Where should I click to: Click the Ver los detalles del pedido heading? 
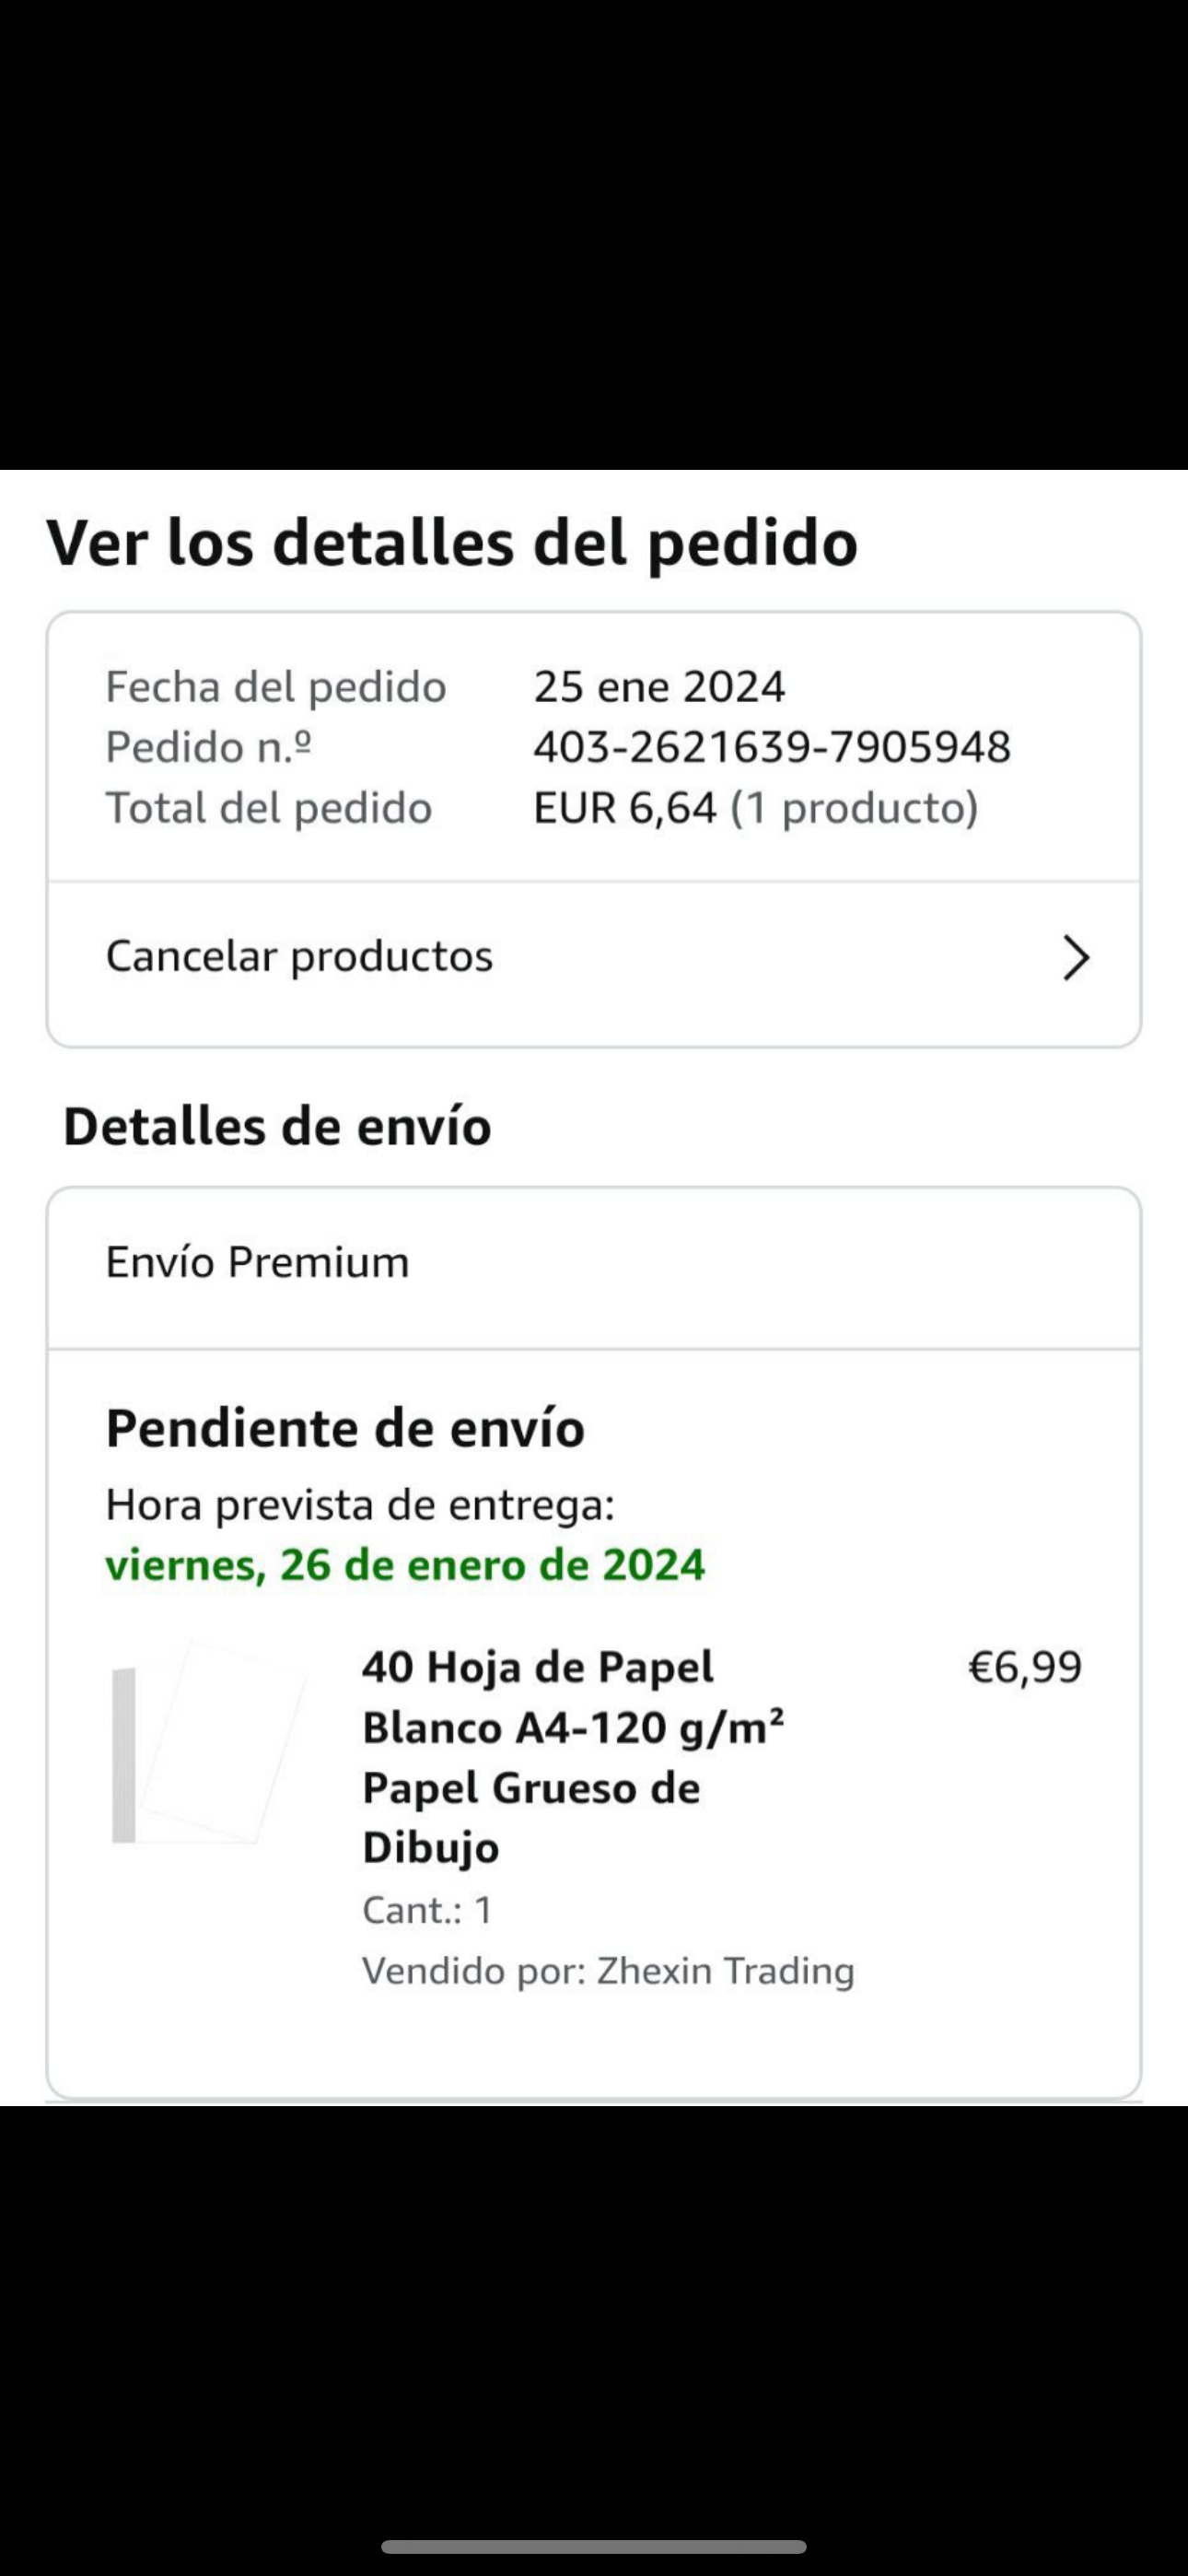(x=452, y=543)
